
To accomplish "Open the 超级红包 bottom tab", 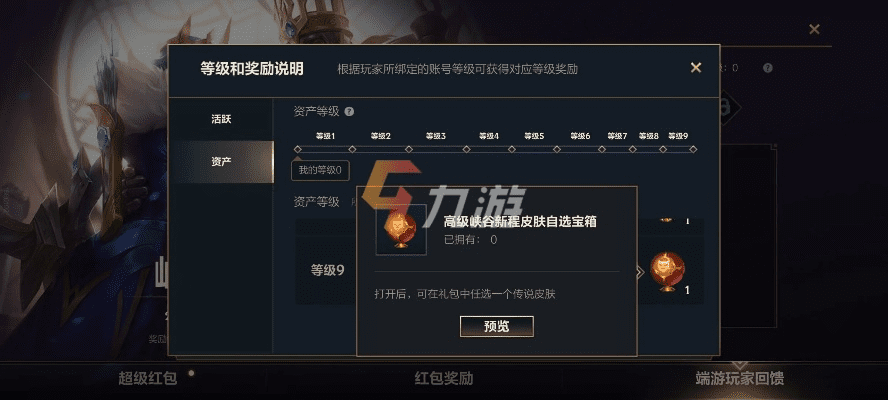I will 148,378.
